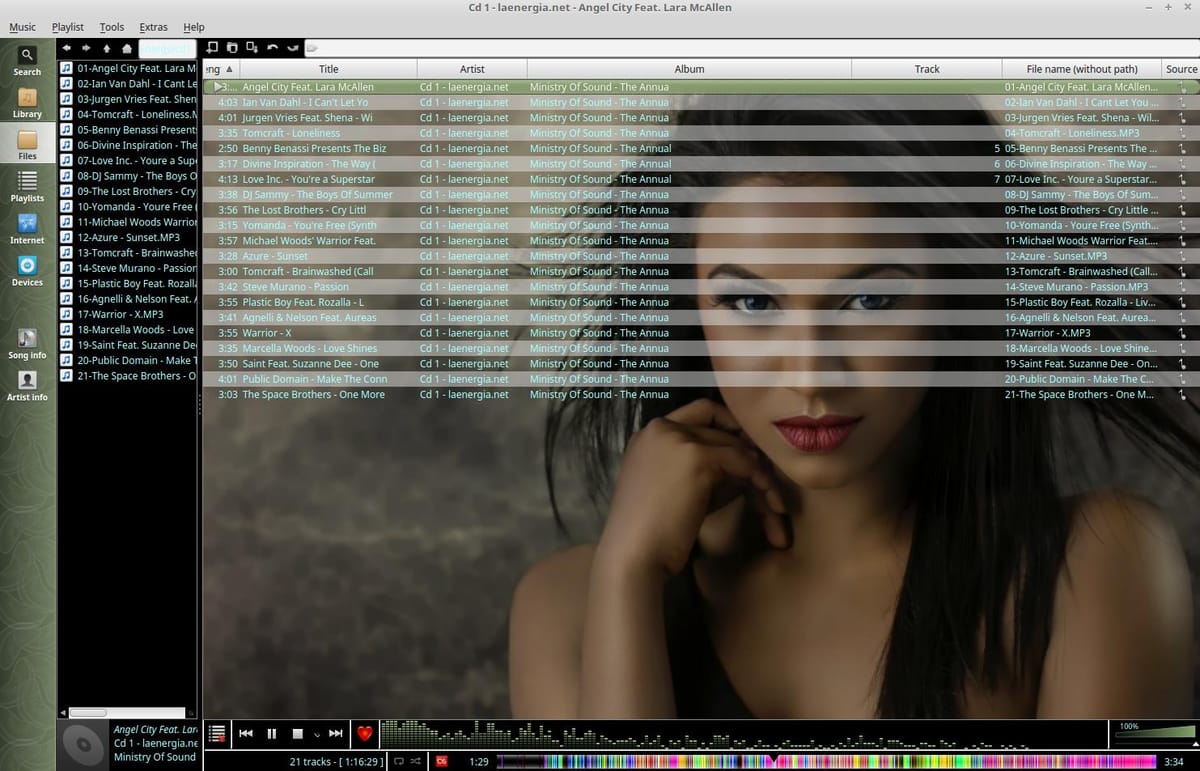Show the Song info panel
1200x771 pixels.
[27, 344]
